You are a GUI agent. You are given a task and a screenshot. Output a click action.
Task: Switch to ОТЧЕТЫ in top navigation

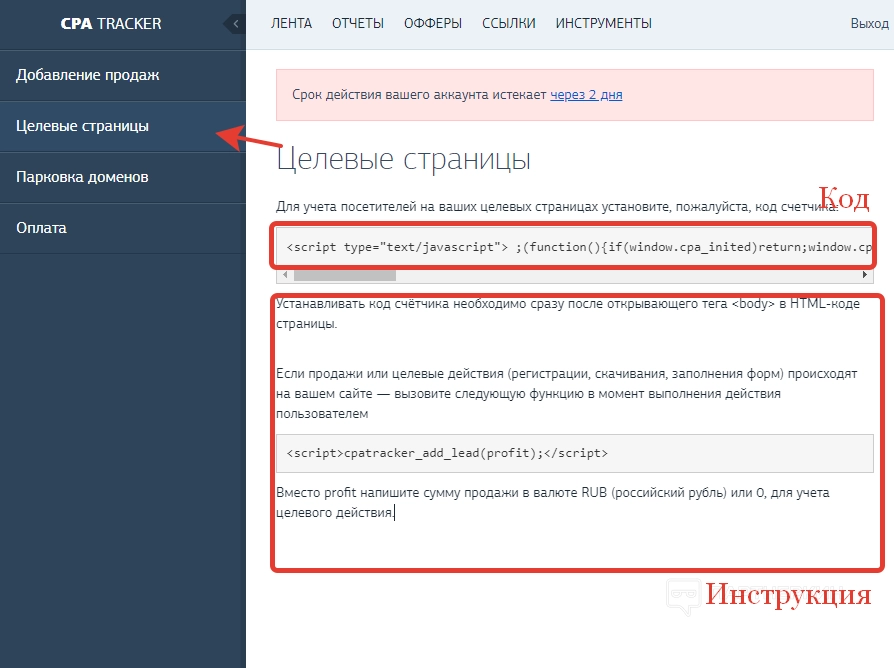pos(358,23)
